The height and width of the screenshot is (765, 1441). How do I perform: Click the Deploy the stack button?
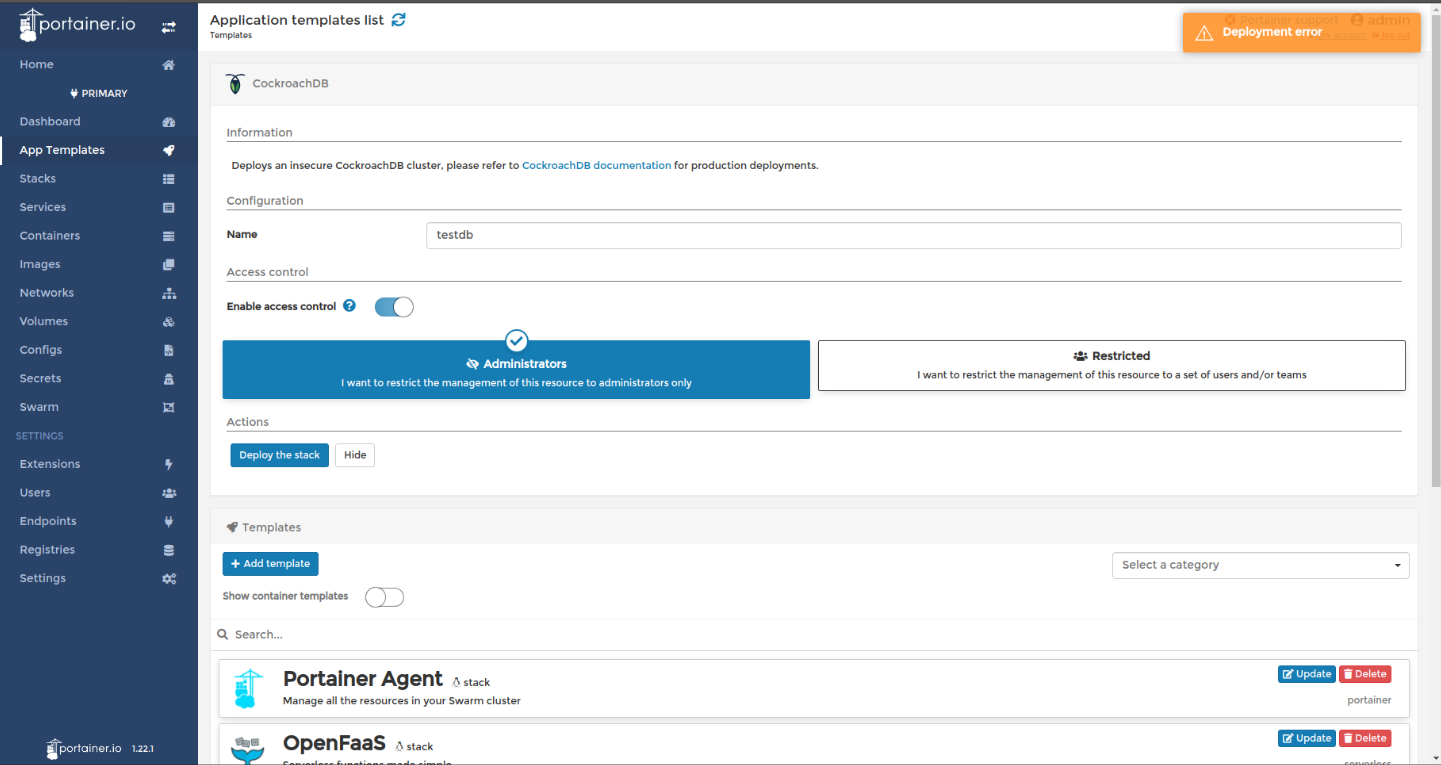[x=279, y=455]
